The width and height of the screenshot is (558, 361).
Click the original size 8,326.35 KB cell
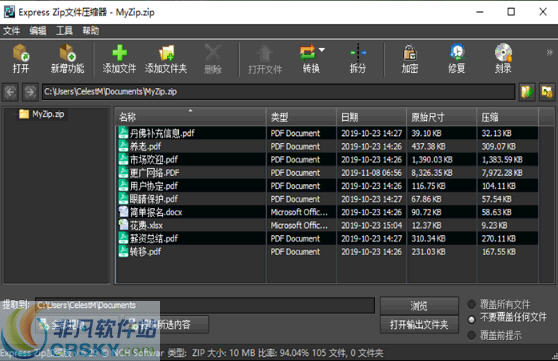[432, 173]
